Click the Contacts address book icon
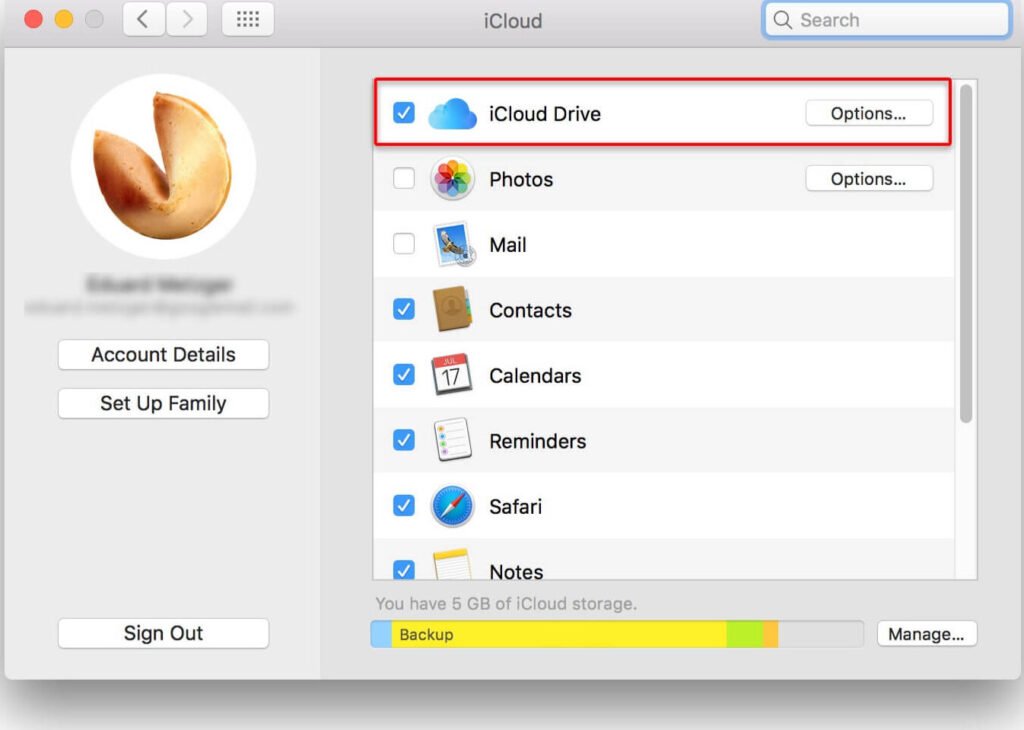This screenshot has width=1024, height=730. click(x=452, y=309)
